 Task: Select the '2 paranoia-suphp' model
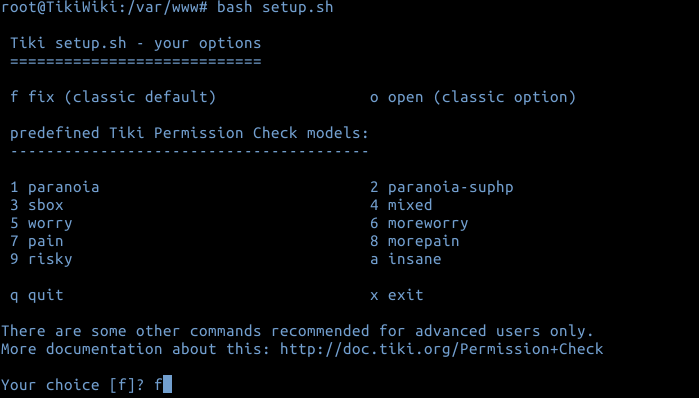click(x=442, y=187)
